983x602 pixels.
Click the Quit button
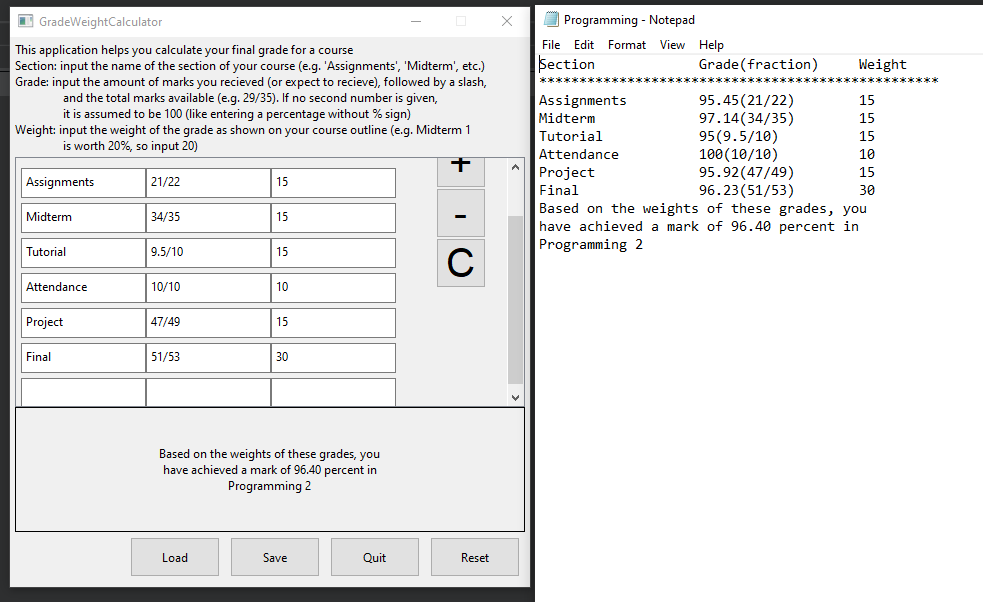pos(374,556)
